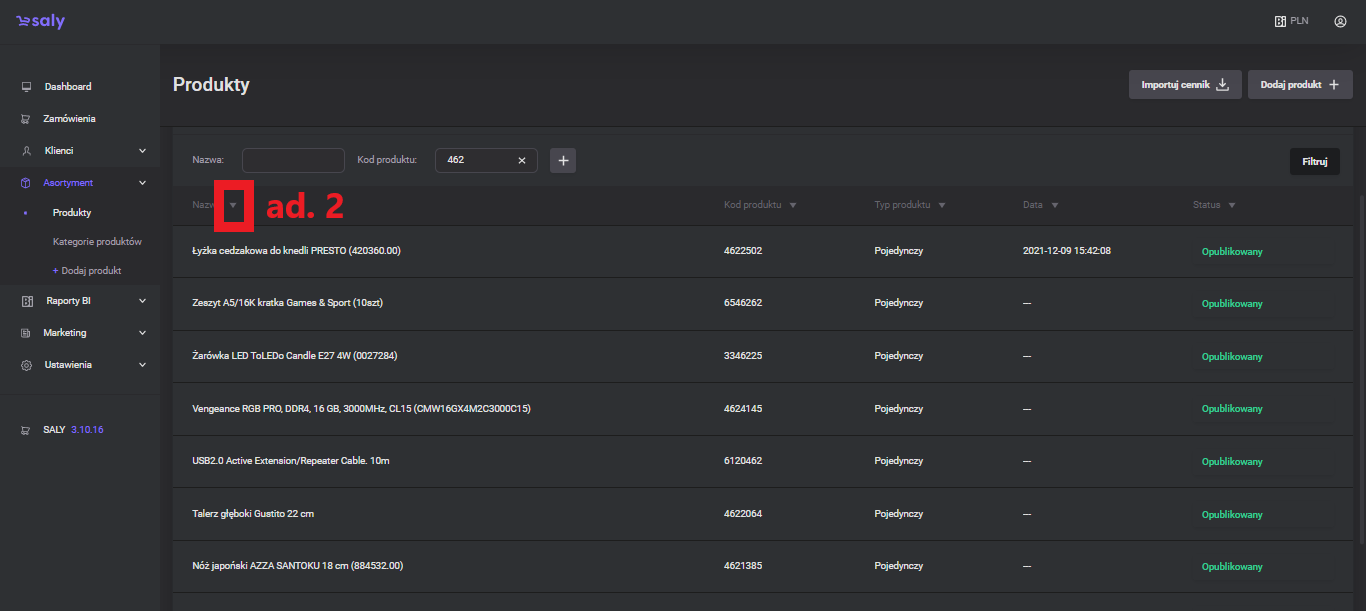This screenshot has height=611, width=1366.
Task: Open the user account profile icon
Action: 1340,21
